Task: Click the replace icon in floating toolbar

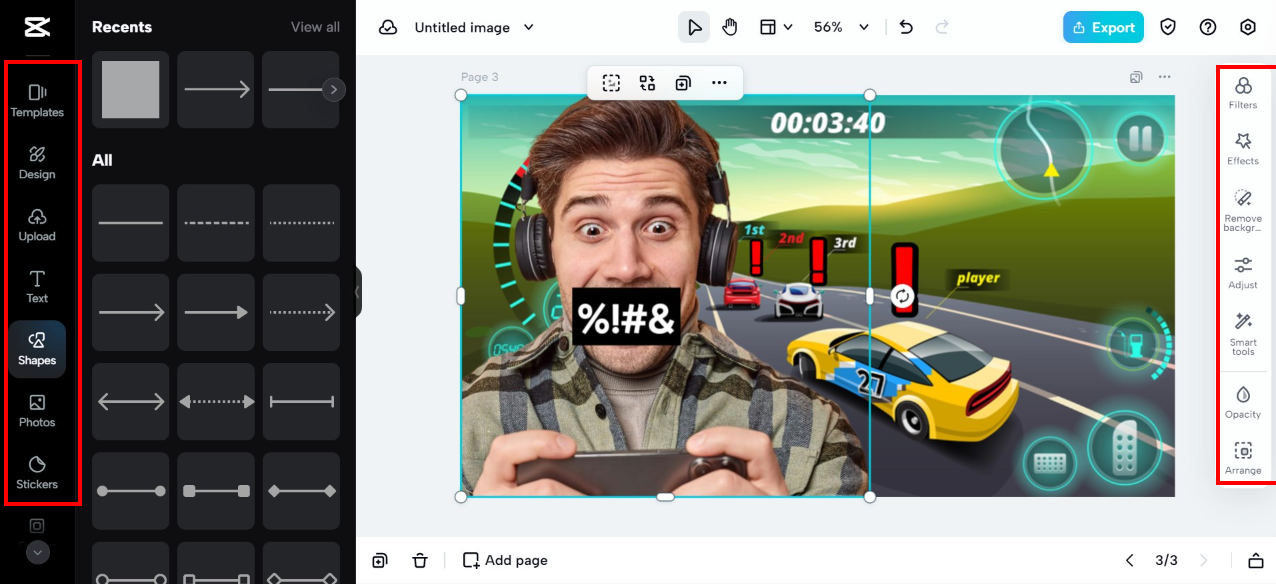Action: coord(647,83)
